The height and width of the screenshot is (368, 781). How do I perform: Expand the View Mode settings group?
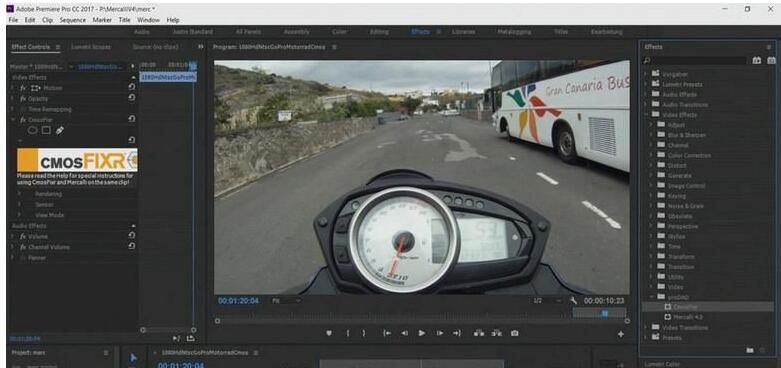point(19,215)
